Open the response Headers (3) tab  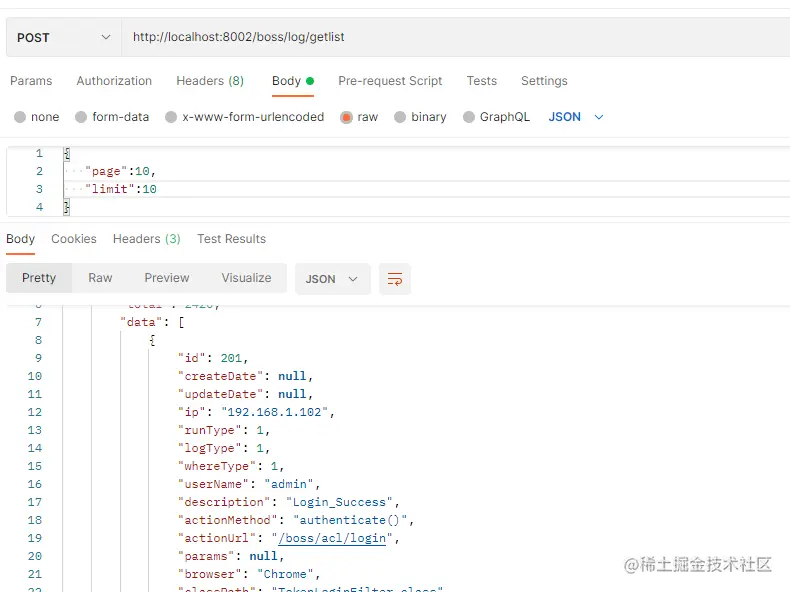pos(147,239)
